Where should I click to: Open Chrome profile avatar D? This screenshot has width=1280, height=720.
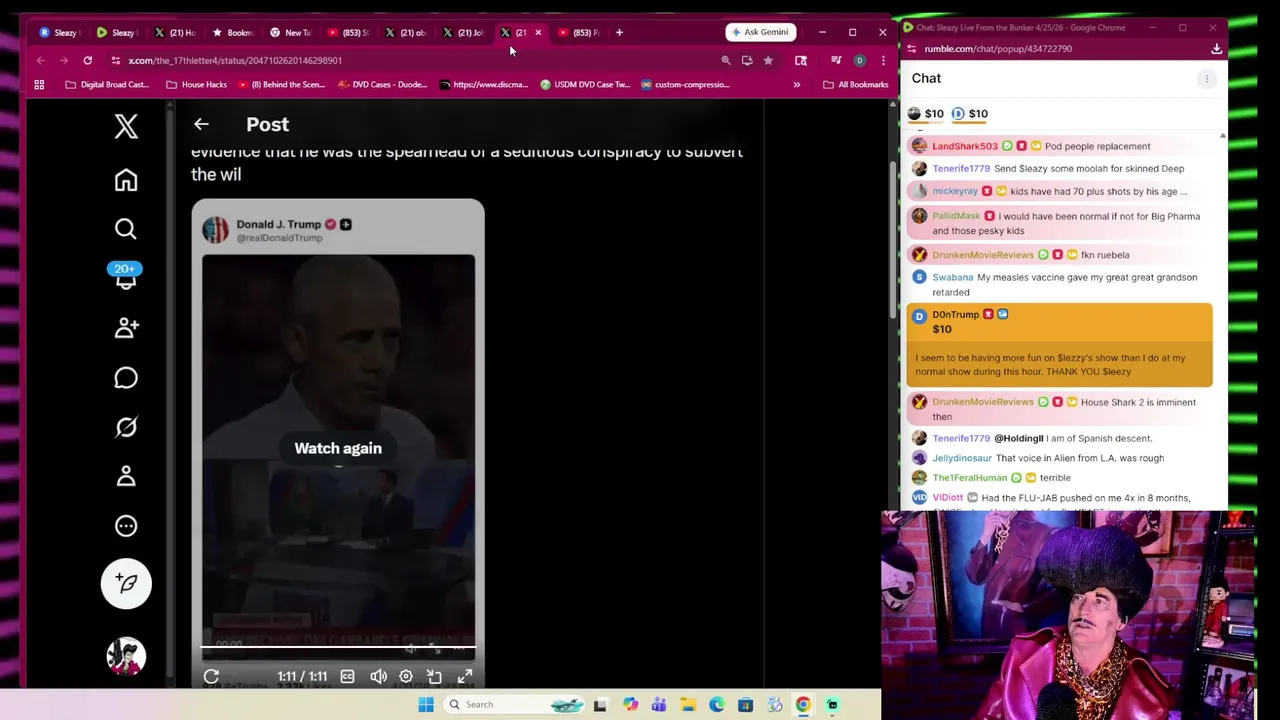859,60
